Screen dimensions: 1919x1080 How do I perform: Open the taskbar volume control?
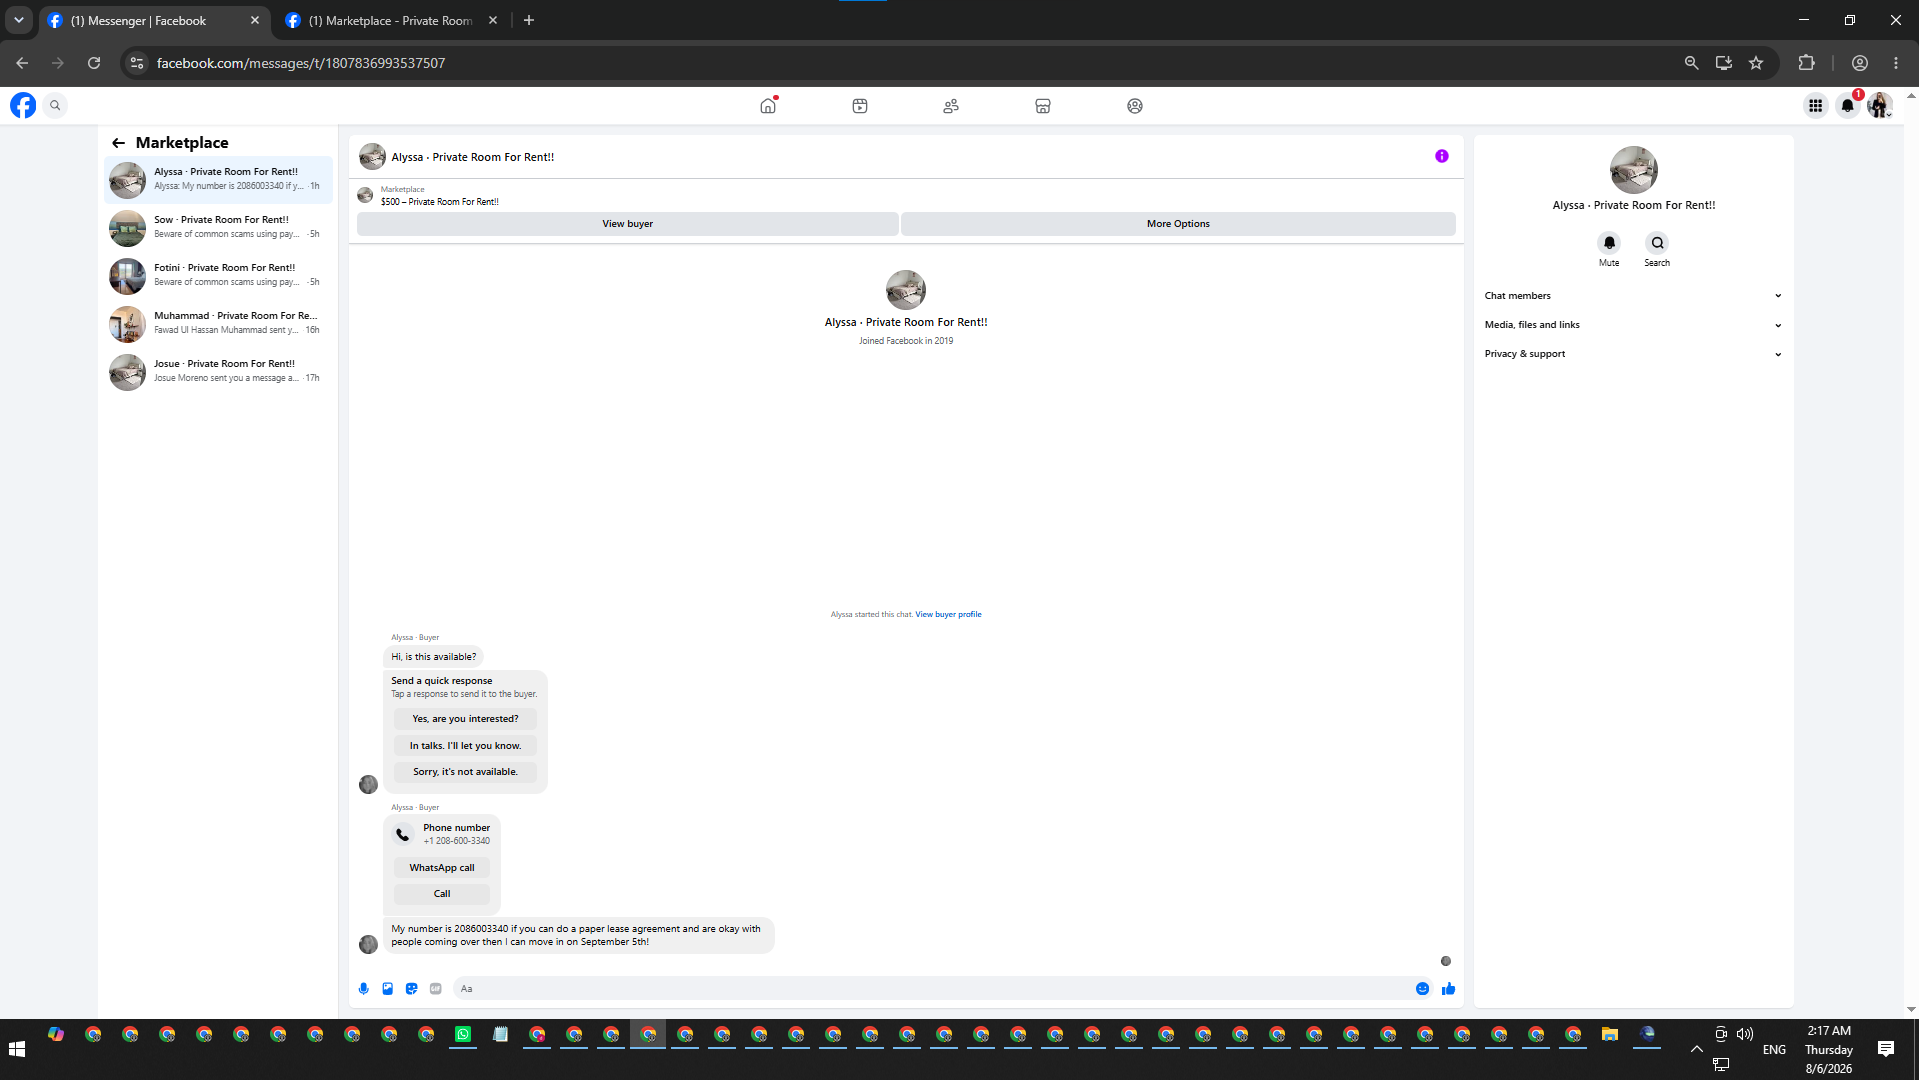(x=1745, y=1034)
